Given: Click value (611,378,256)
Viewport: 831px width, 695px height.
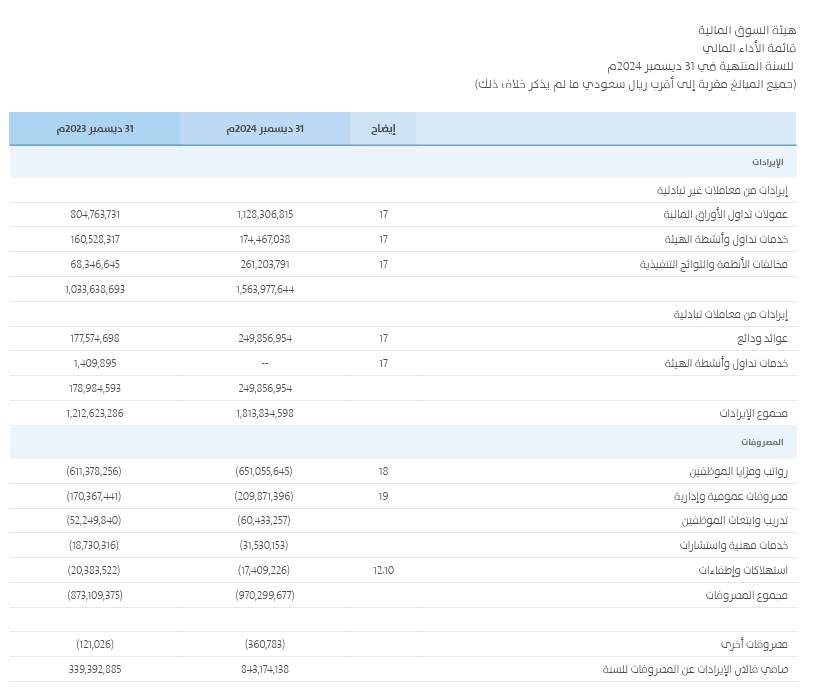Looking at the screenshot, I should [x=94, y=472].
